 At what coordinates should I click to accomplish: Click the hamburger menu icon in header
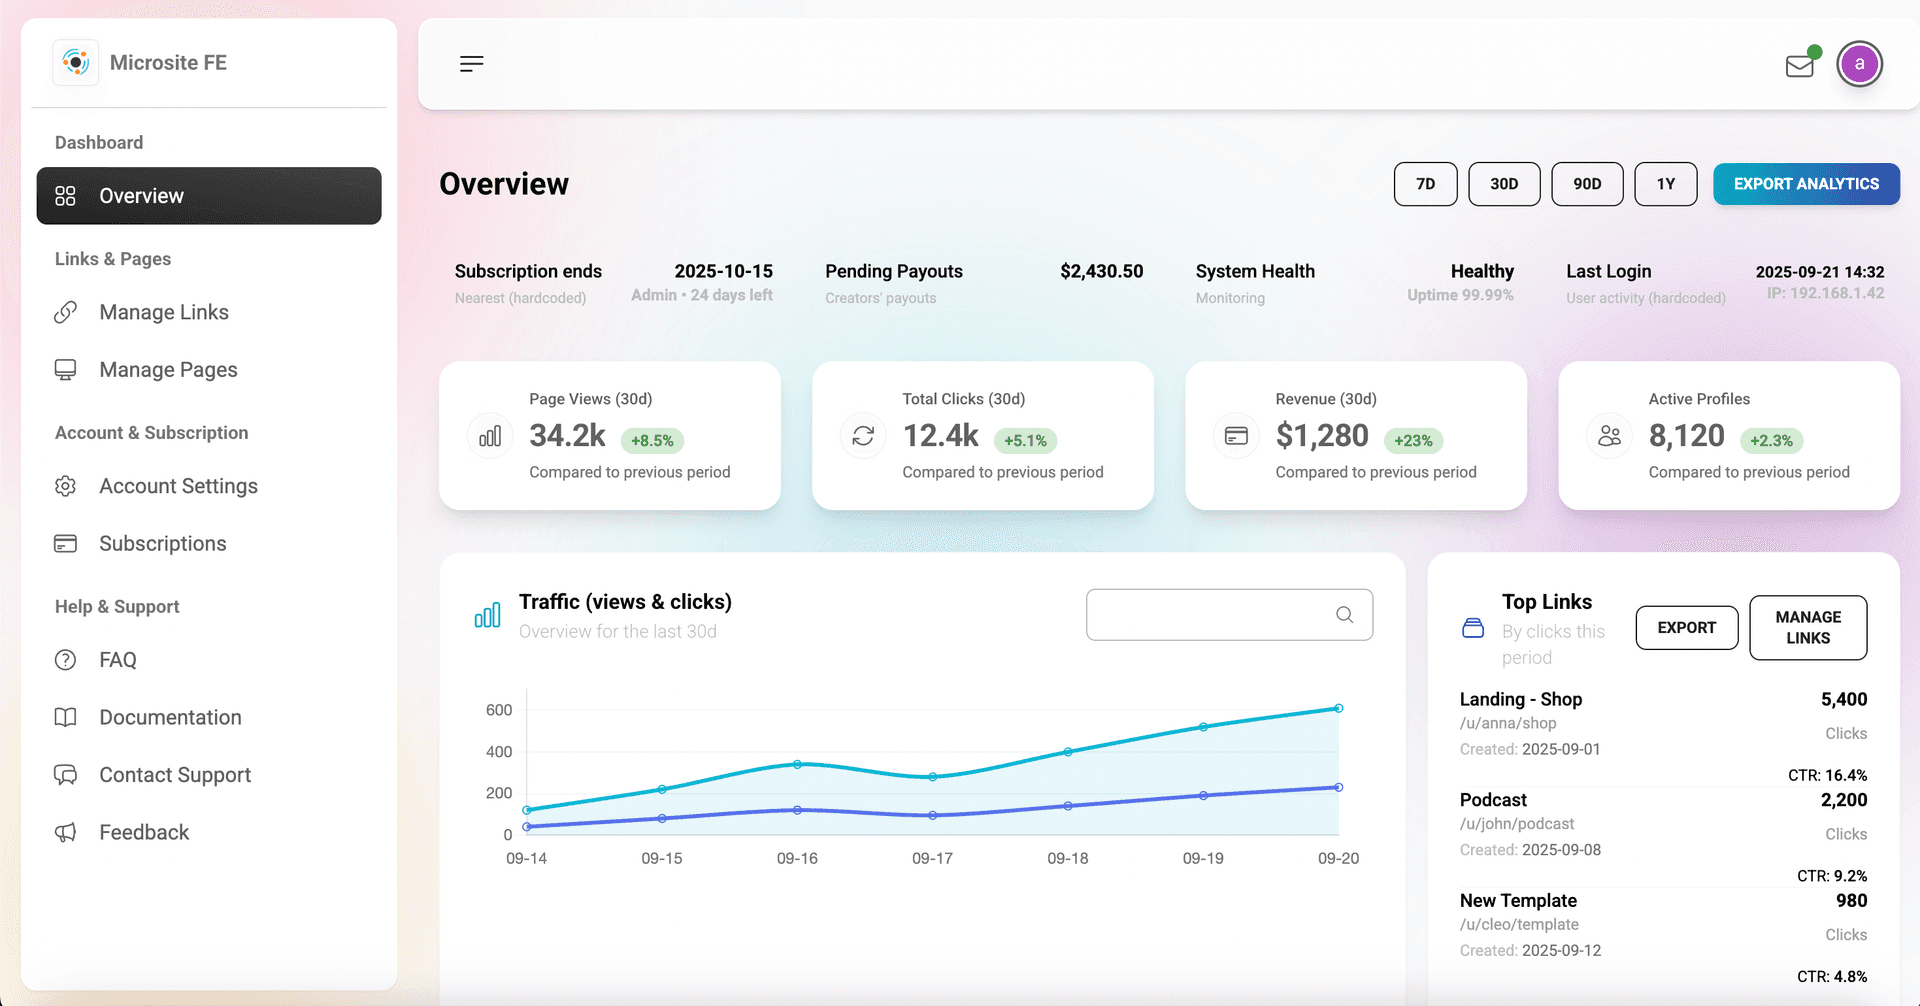point(471,64)
